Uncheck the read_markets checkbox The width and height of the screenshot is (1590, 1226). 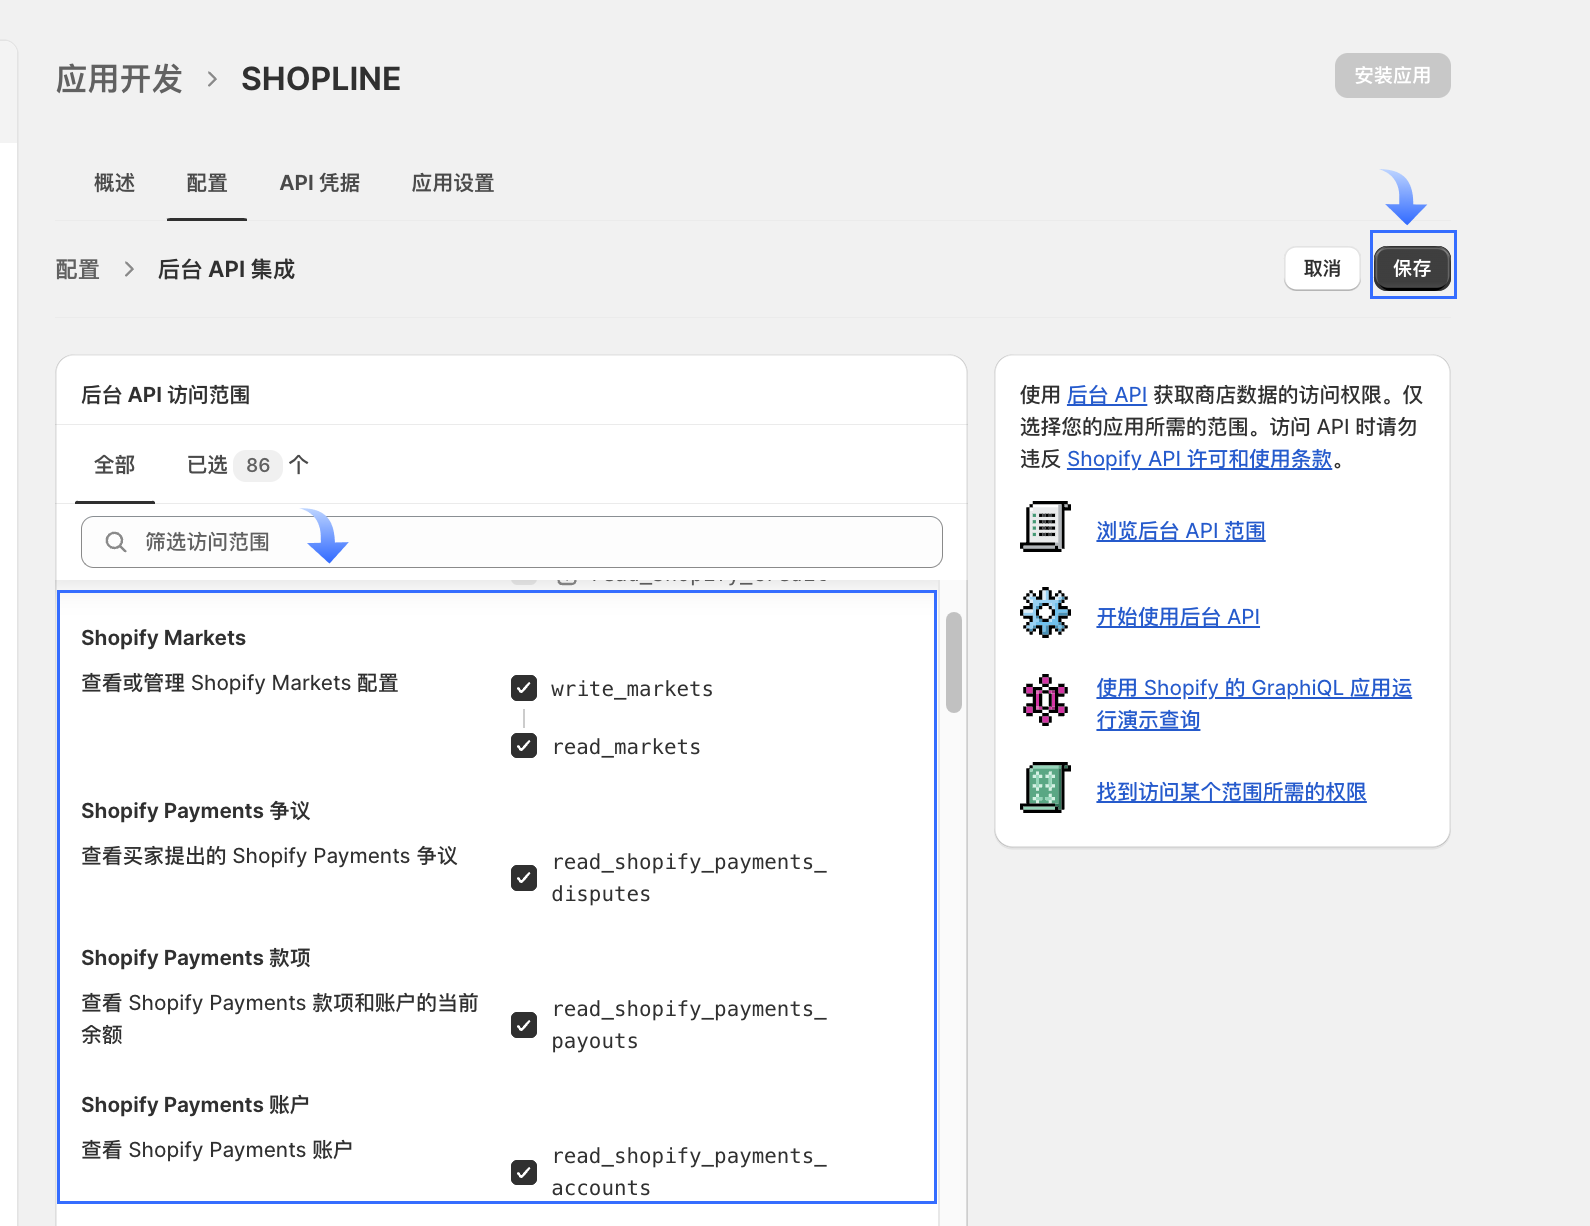point(524,746)
